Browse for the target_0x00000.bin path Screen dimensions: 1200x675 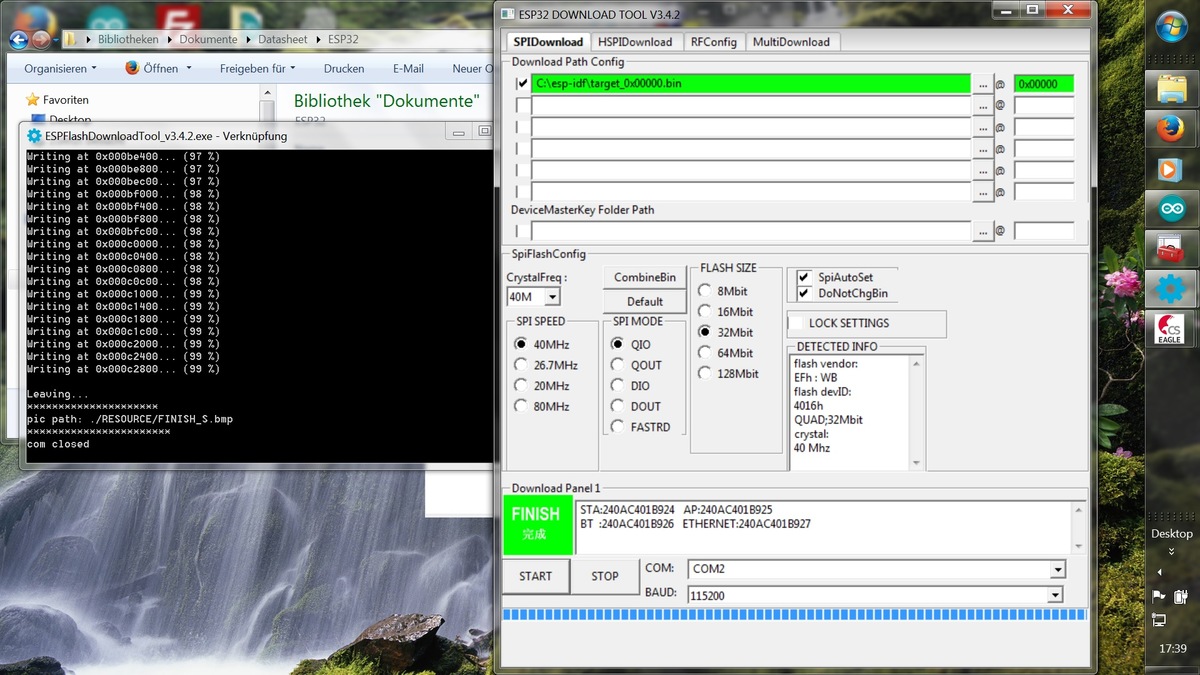983,84
